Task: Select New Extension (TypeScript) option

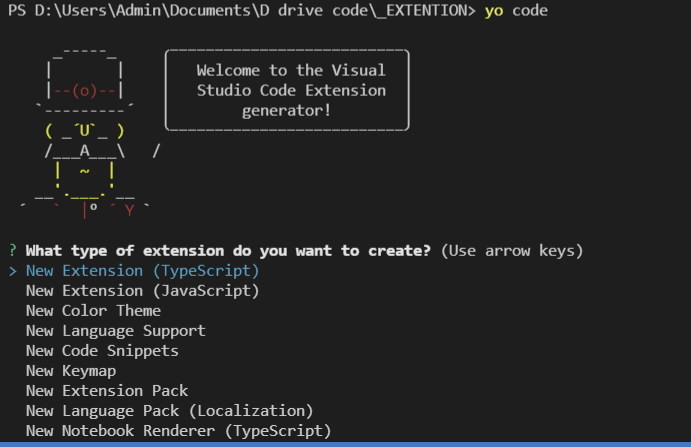Action: (142, 271)
